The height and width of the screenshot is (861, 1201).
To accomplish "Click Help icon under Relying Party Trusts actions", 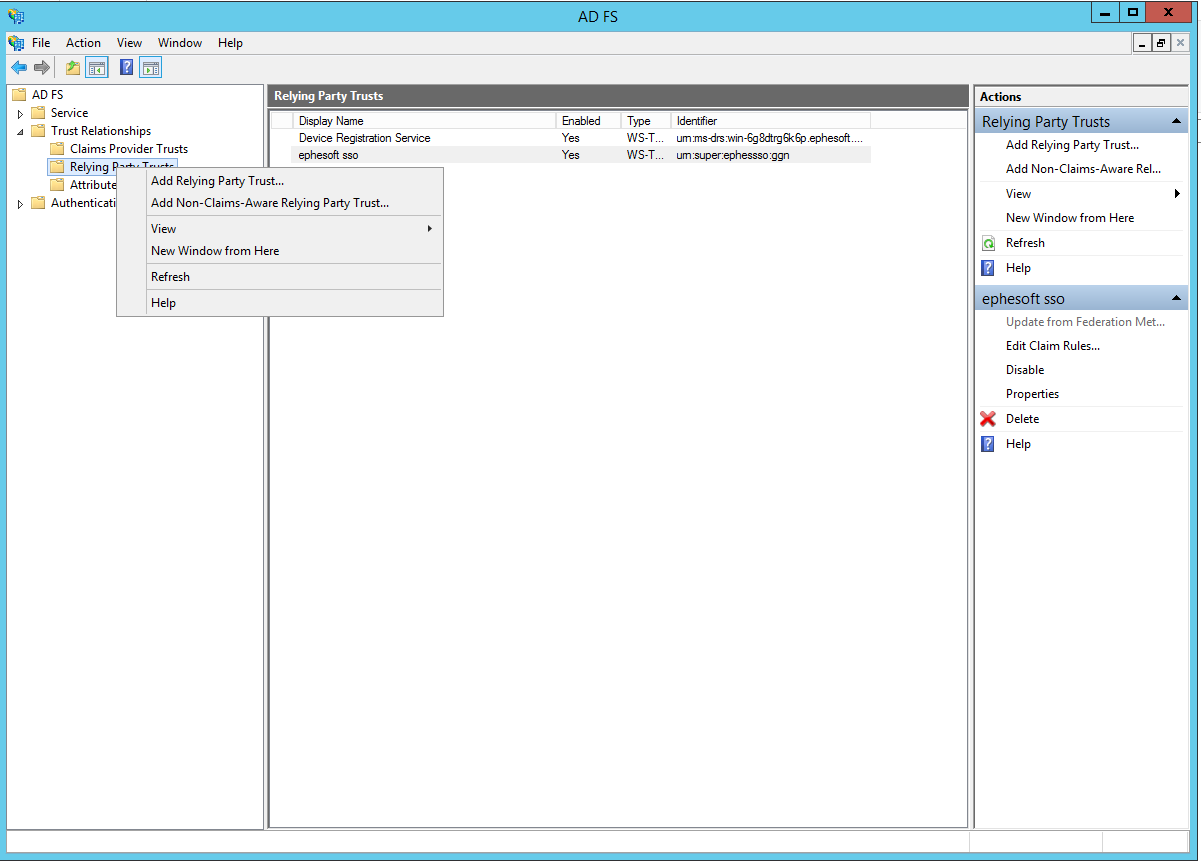I will click(988, 268).
